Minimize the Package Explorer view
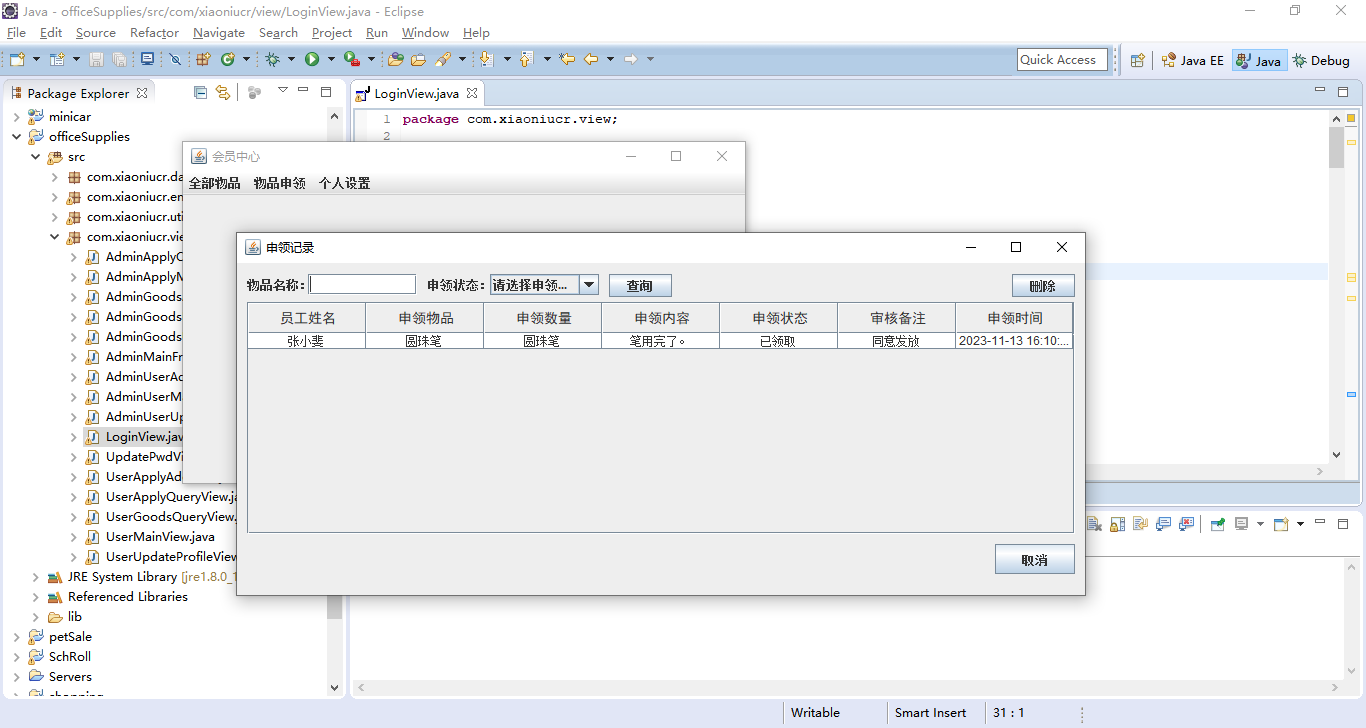 304,91
